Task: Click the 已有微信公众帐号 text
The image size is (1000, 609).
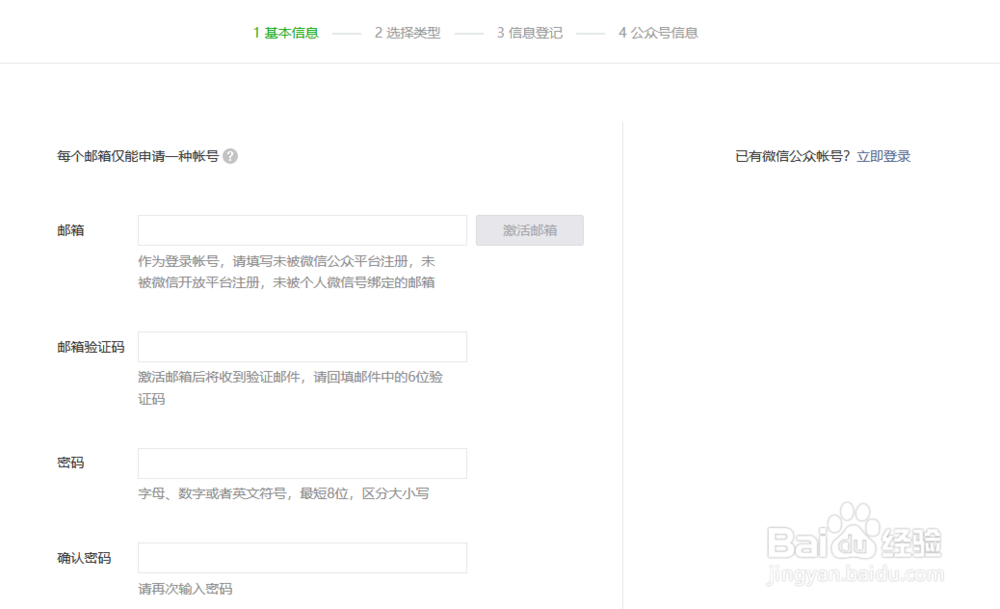Action: click(792, 156)
